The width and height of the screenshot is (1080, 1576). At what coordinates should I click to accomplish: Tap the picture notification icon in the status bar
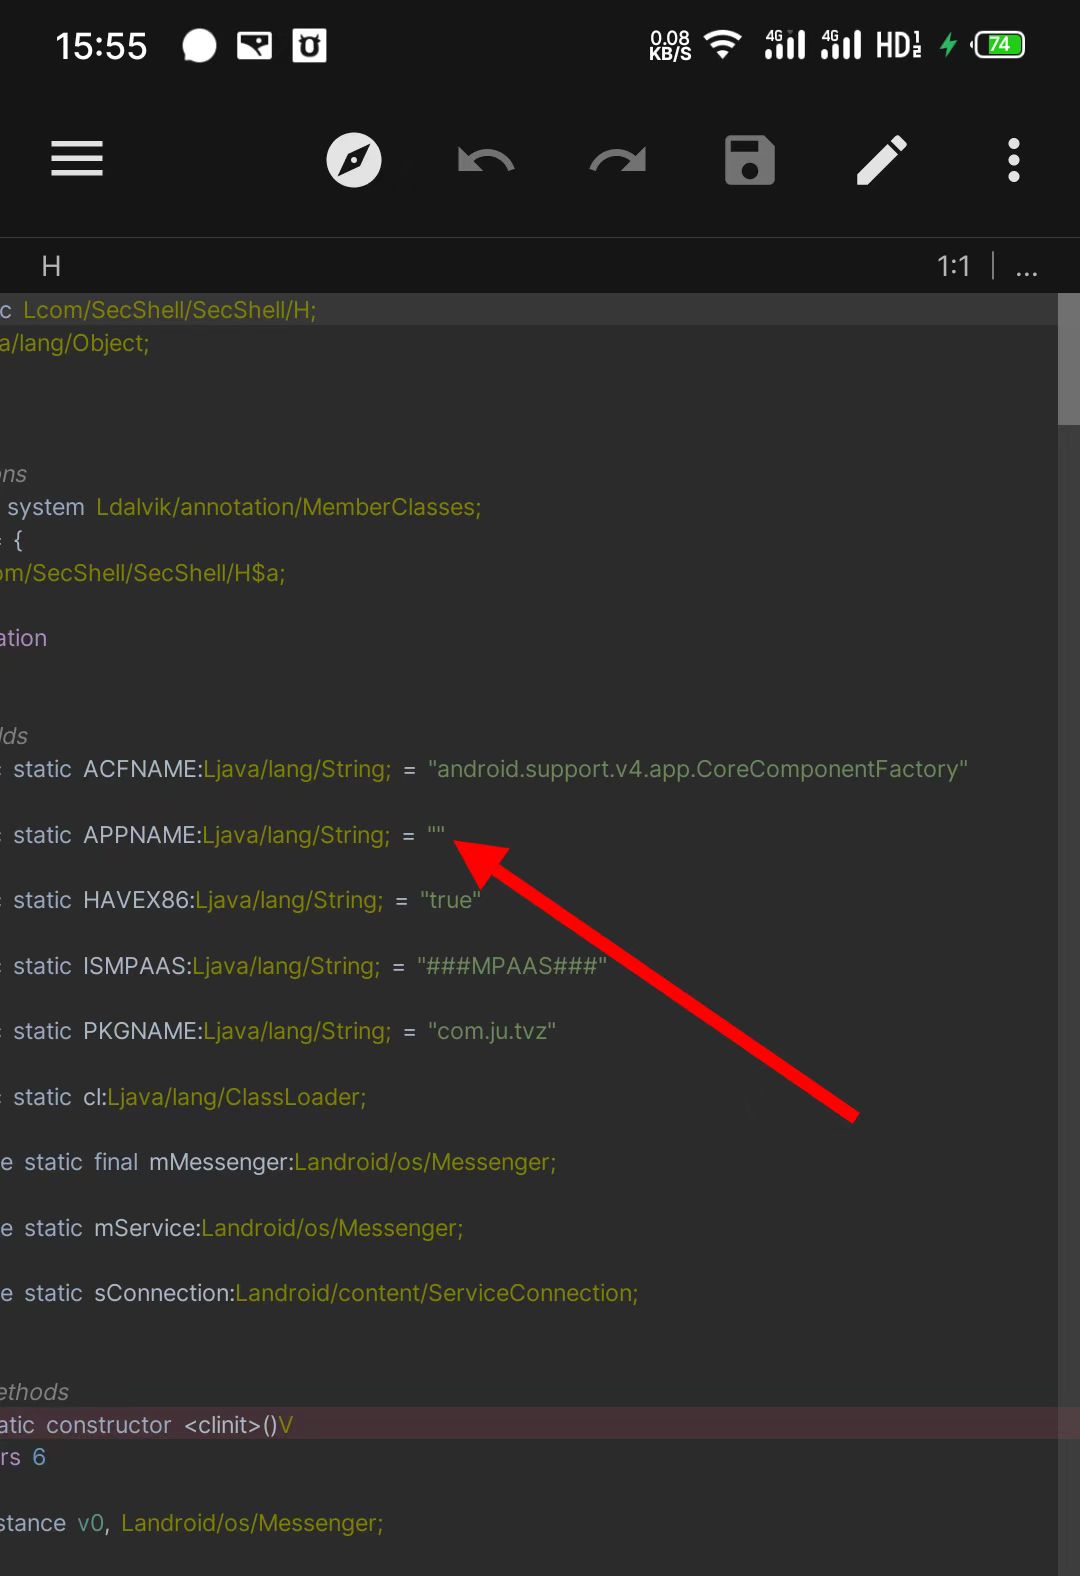pos(254,45)
